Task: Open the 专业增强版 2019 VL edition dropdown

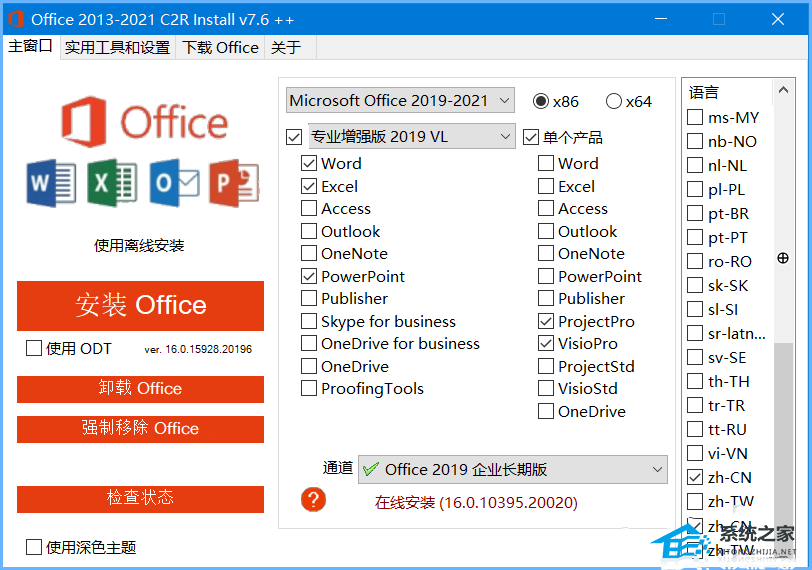Action: pyautogui.click(x=412, y=136)
